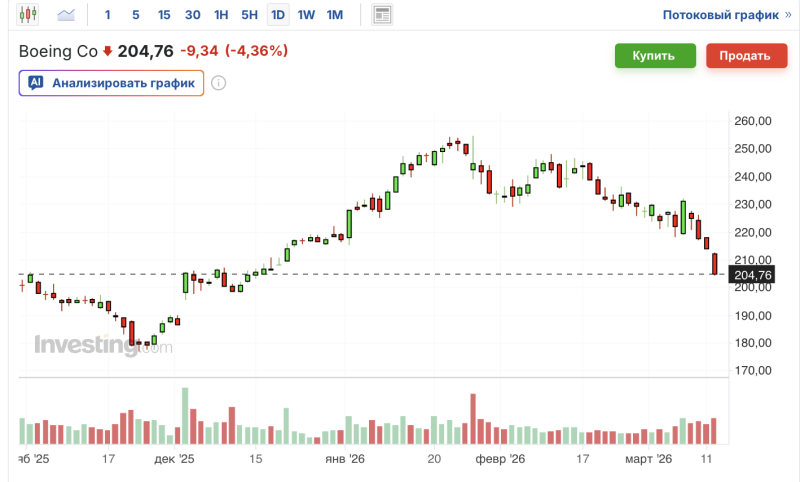This screenshot has width=800, height=482.
Task: Switch to the 5H timeframe
Action: coord(250,15)
